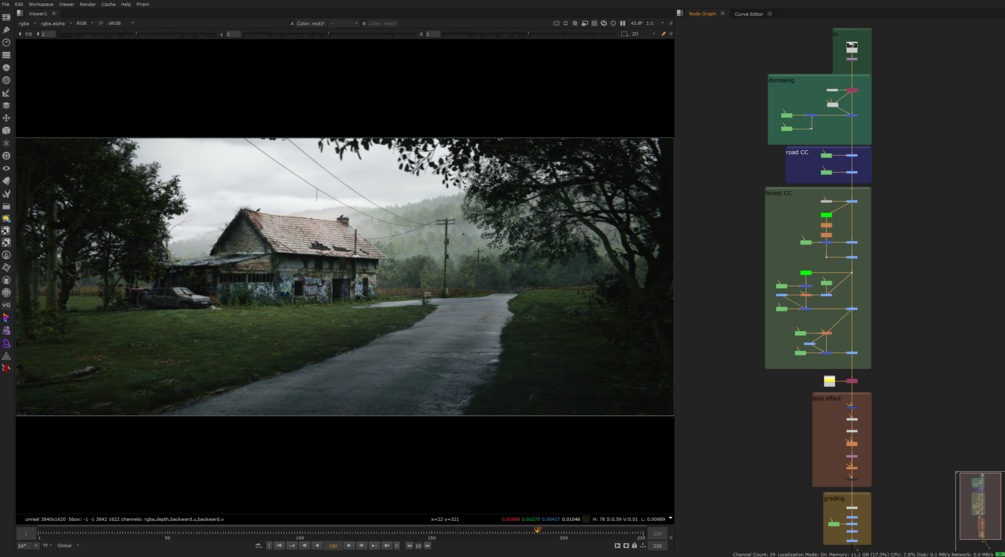Open the File menu
This screenshot has height=557, width=1005.
[x=6, y=4]
